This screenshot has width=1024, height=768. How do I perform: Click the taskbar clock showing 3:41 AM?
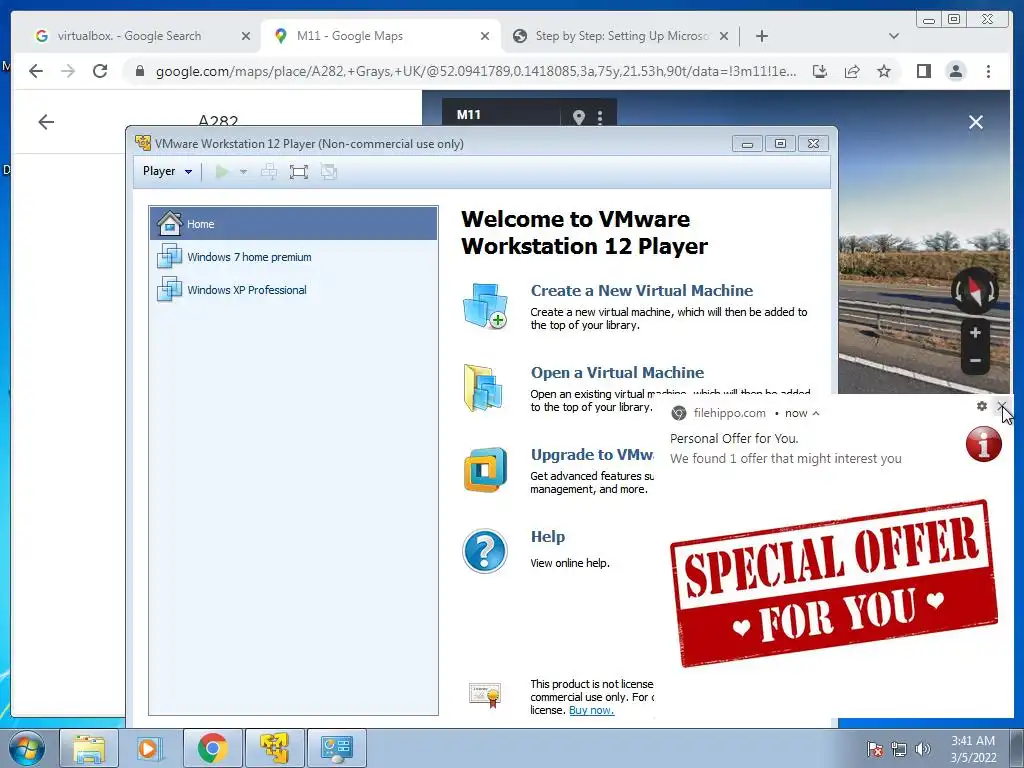coord(973,749)
